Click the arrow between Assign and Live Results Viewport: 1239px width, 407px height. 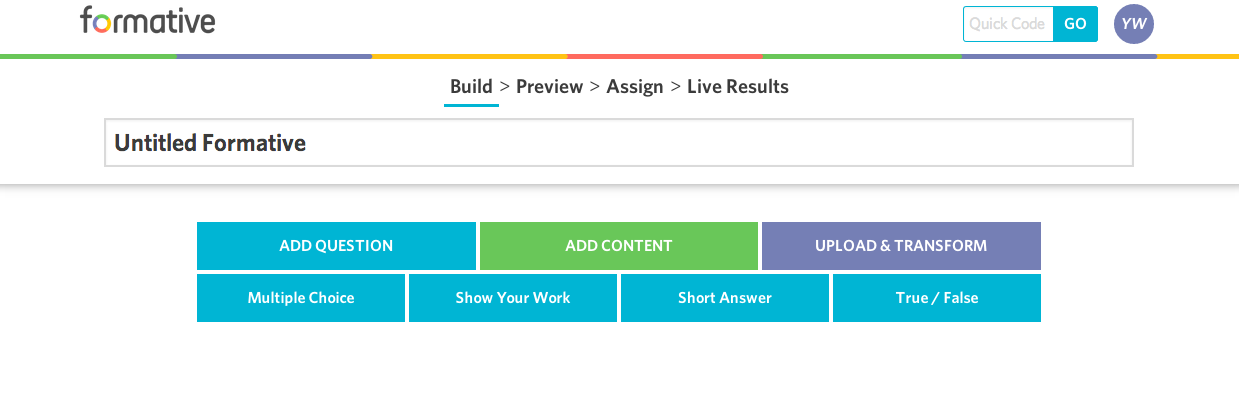coord(676,87)
